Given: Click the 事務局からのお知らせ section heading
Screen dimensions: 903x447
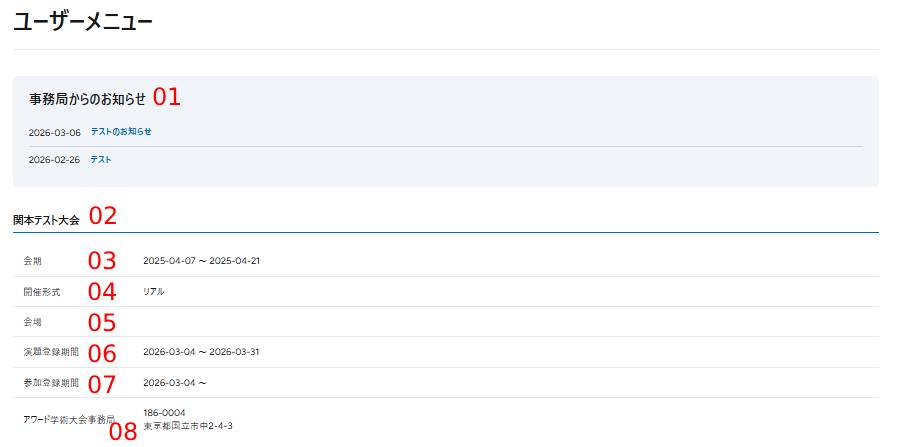Looking at the screenshot, I should (x=87, y=99).
